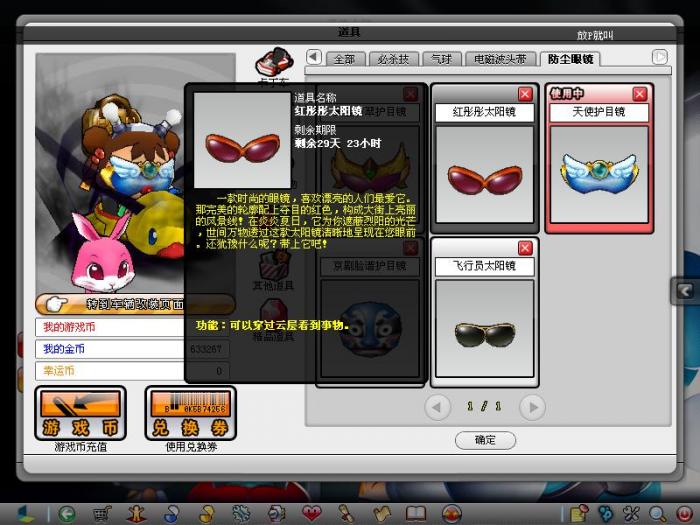Viewport: 700px width, 525px height.
Task: Go to next page arrow in pagination
Action: (533, 407)
